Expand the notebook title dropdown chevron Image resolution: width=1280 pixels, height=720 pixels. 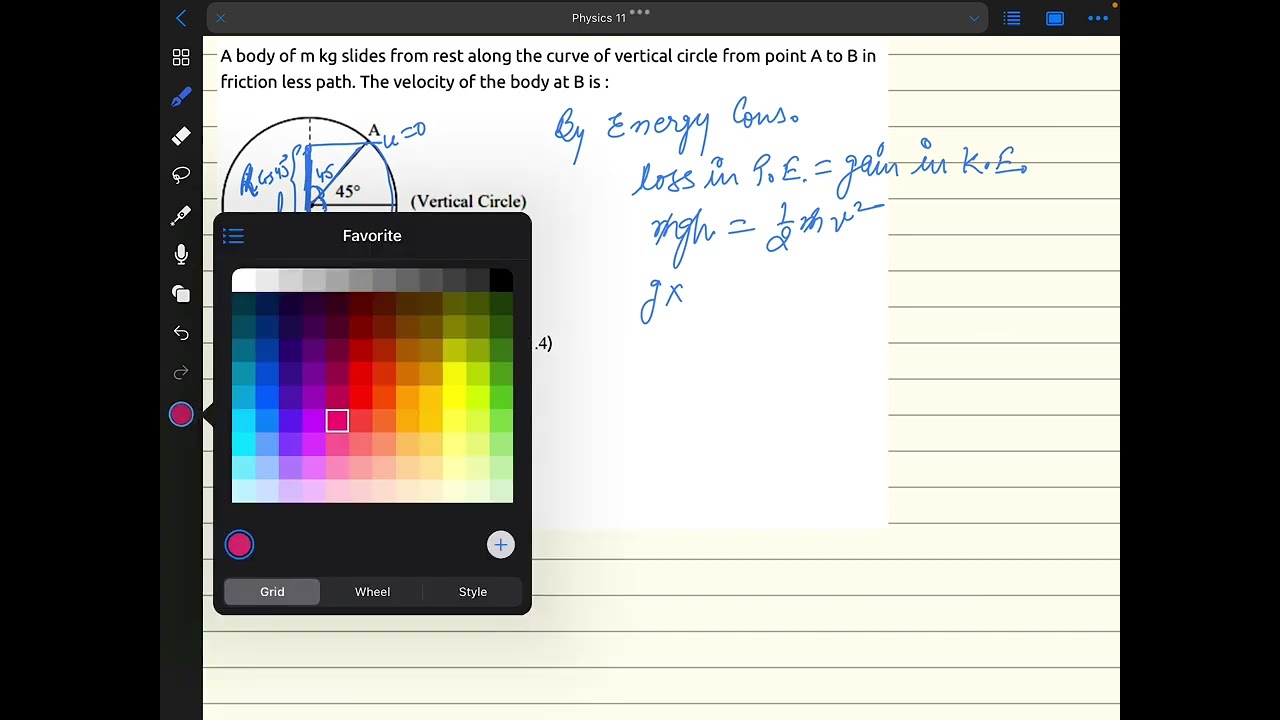point(974,18)
